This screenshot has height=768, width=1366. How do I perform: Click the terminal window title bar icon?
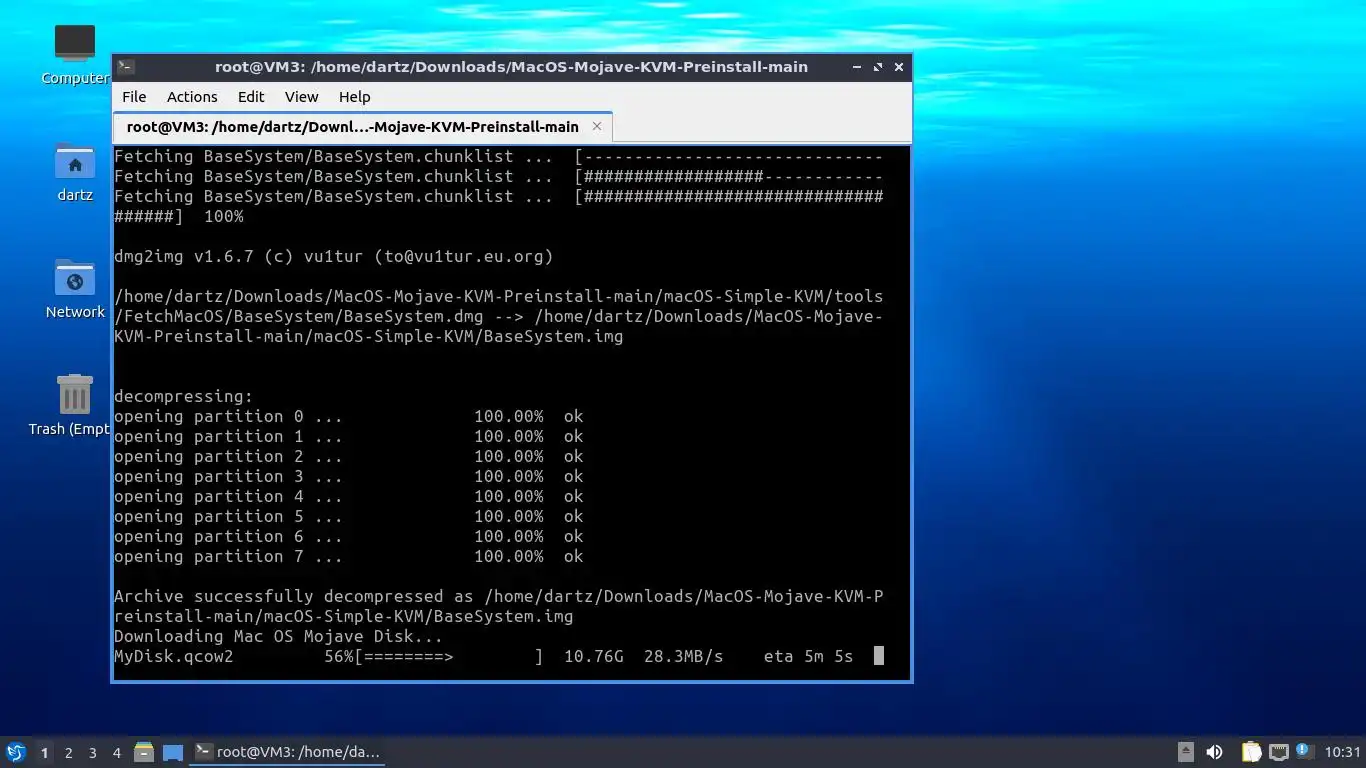[x=125, y=67]
